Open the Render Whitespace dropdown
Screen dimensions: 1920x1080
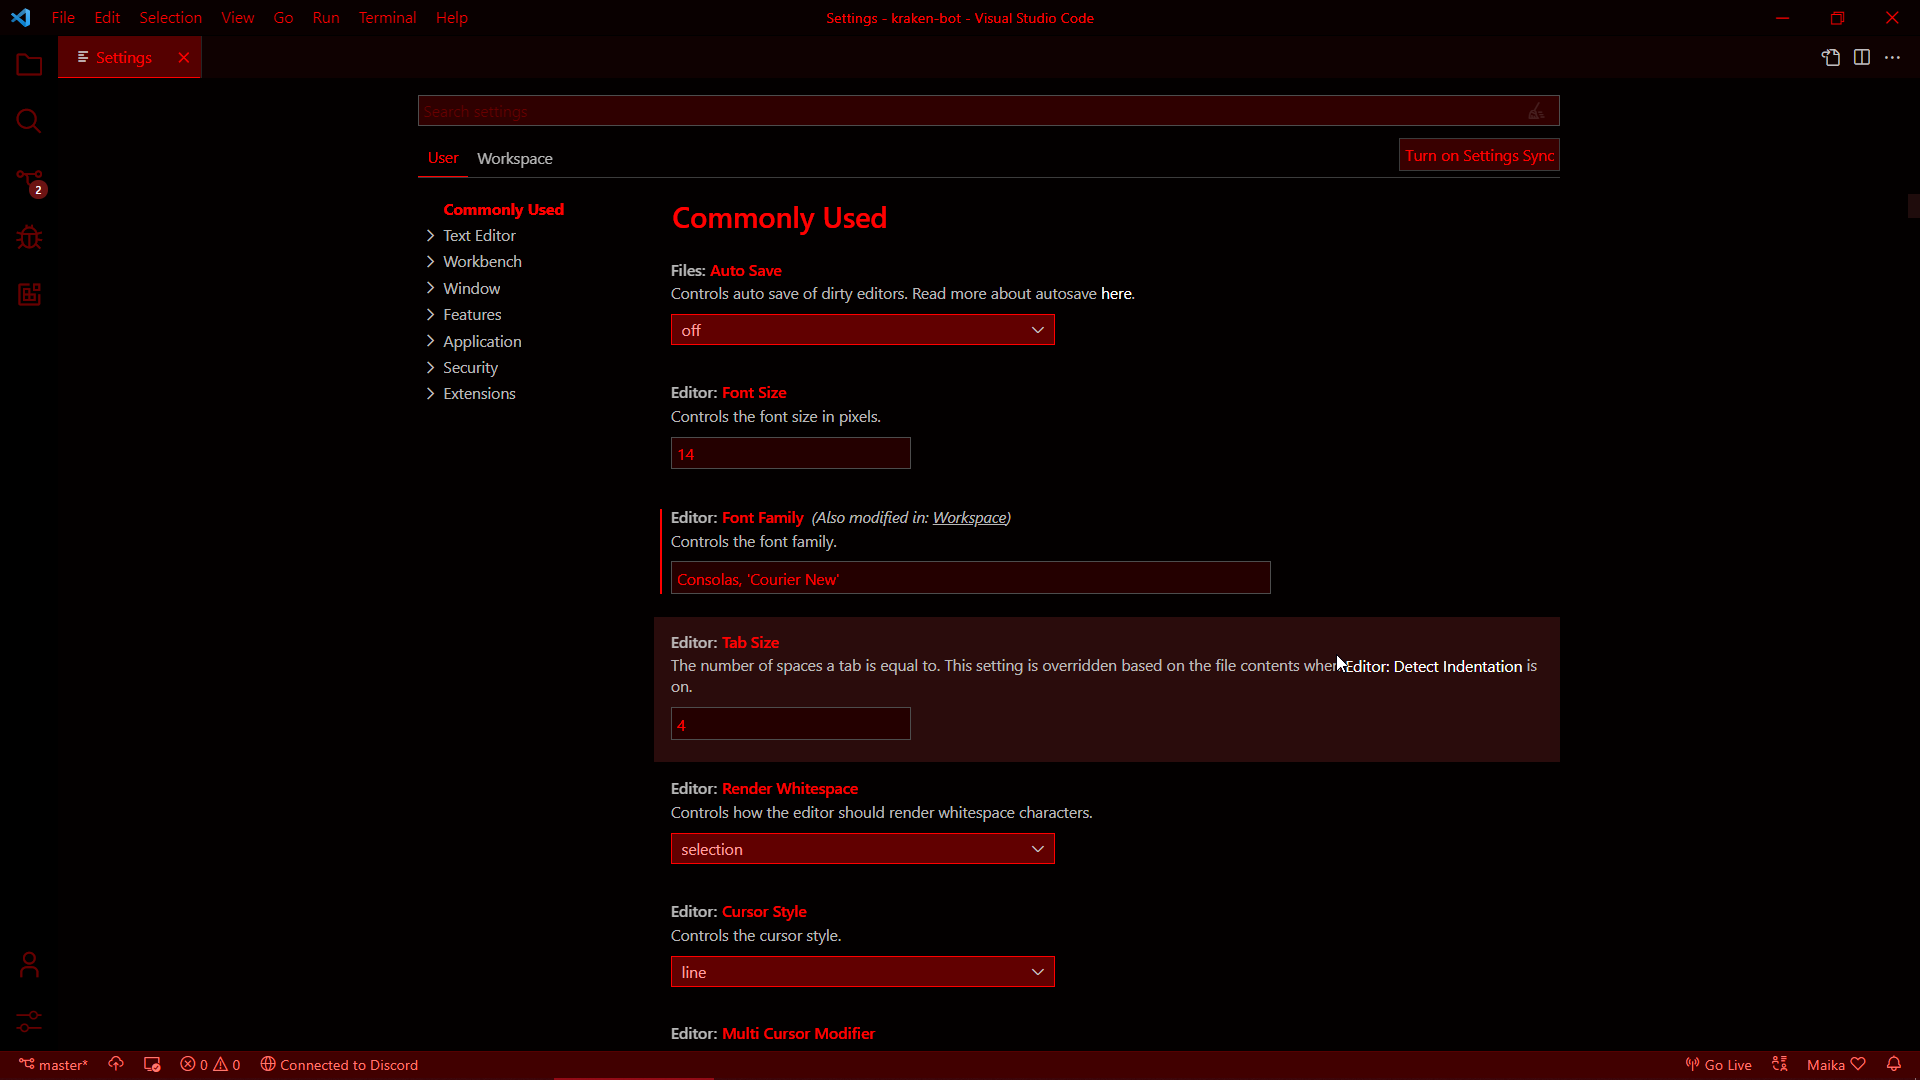tap(862, 849)
